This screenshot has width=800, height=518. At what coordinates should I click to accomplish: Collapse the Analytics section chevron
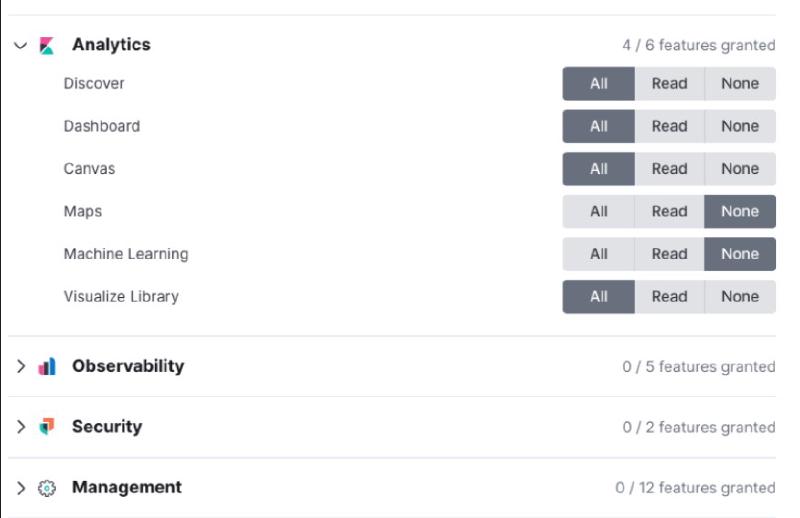[x=21, y=45]
